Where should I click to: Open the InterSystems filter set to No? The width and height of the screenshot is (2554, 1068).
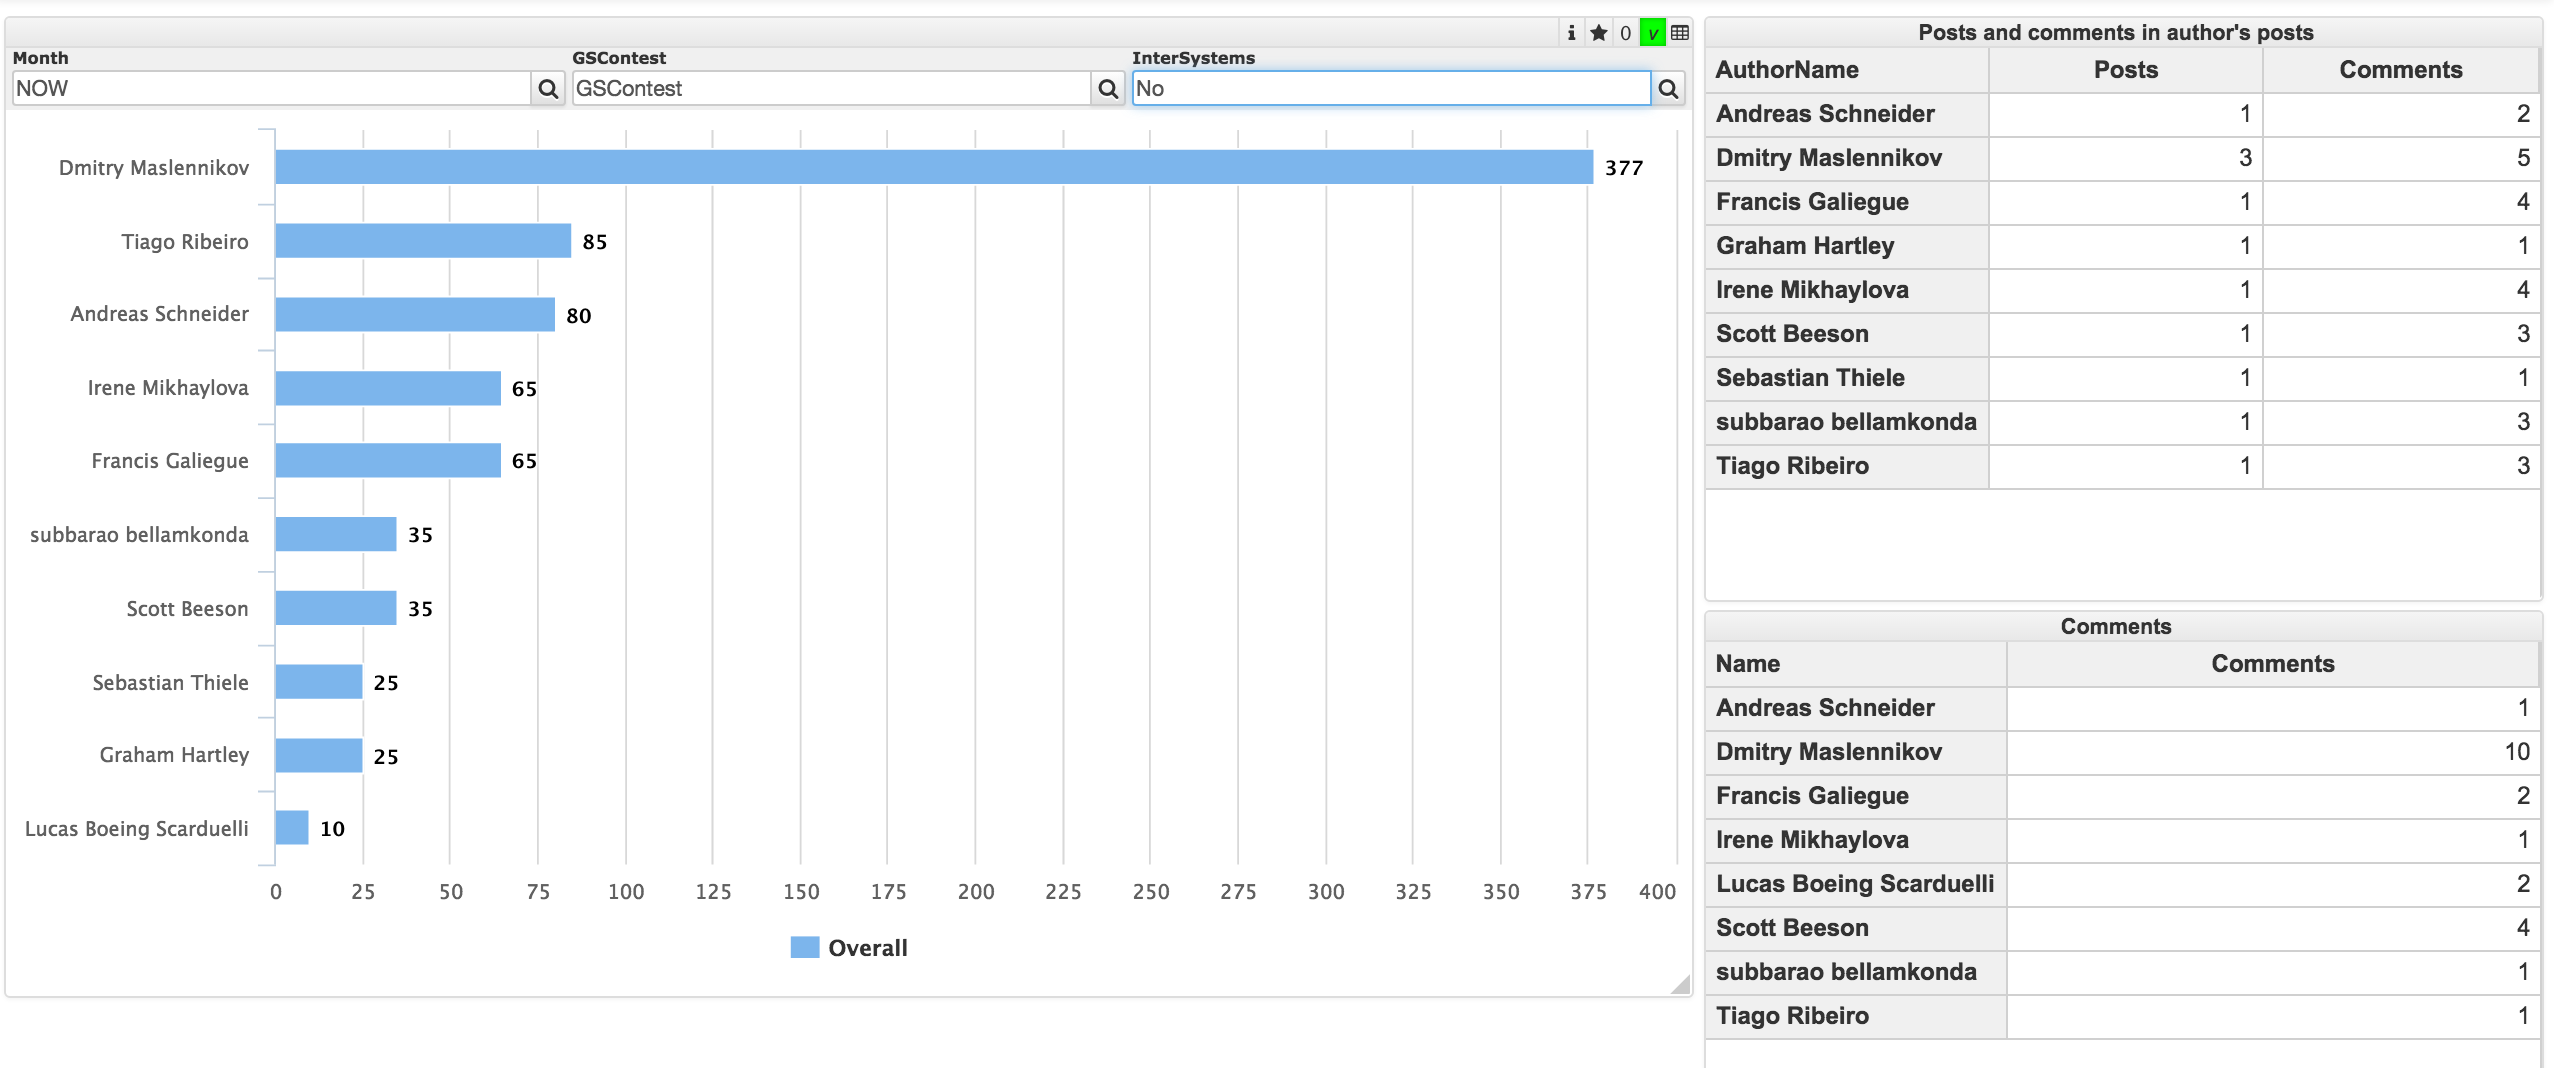[x=1390, y=89]
